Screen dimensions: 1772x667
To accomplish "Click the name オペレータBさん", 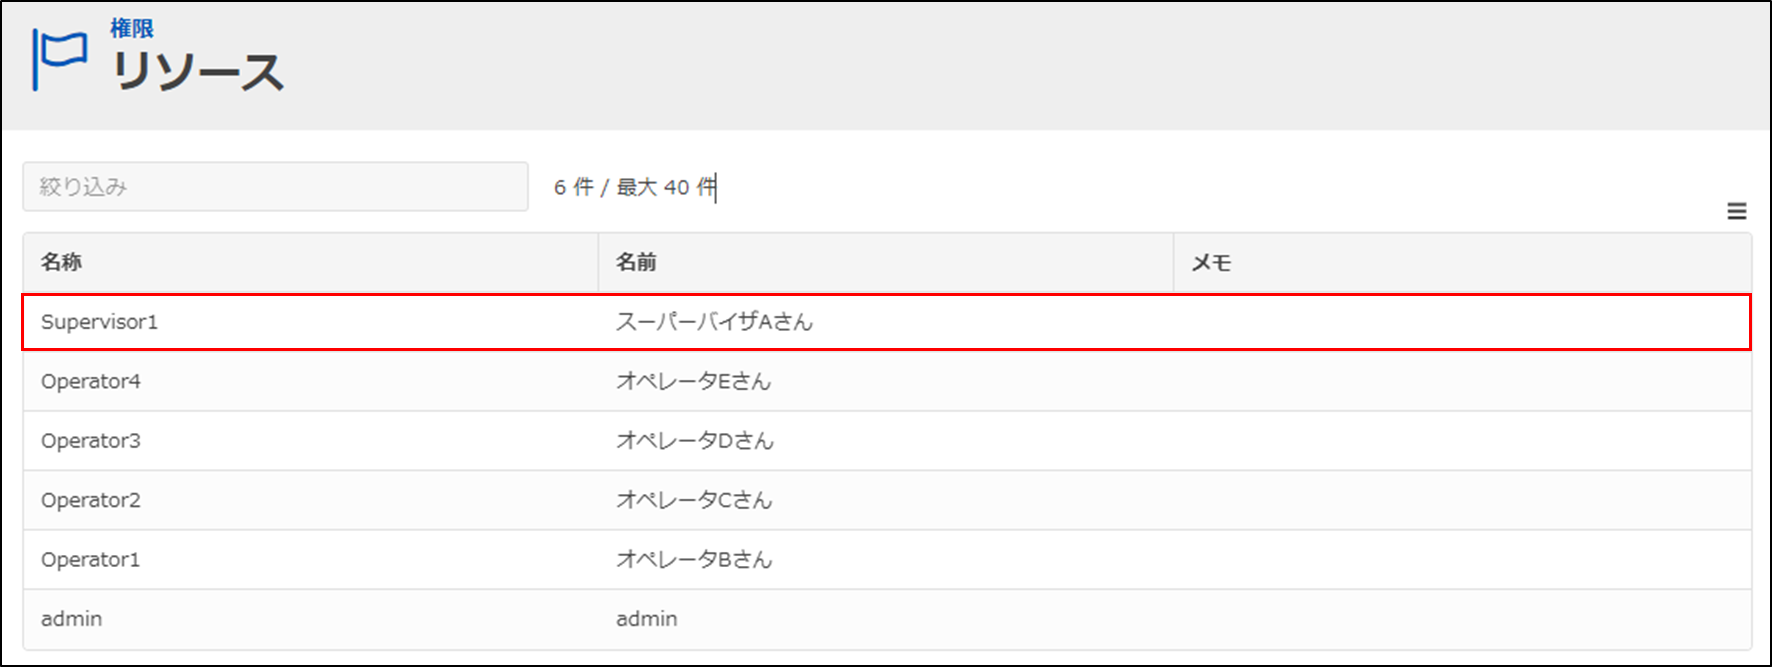I will (x=694, y=559).
